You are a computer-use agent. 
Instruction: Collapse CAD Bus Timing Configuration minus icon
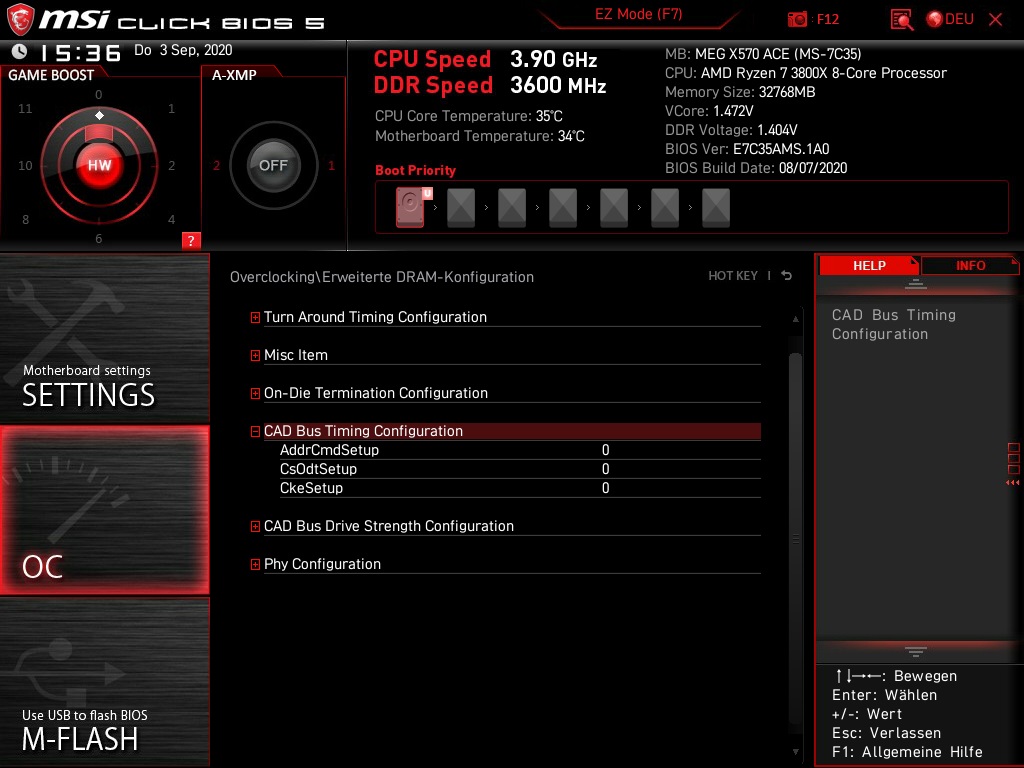(x=255, y=431)
